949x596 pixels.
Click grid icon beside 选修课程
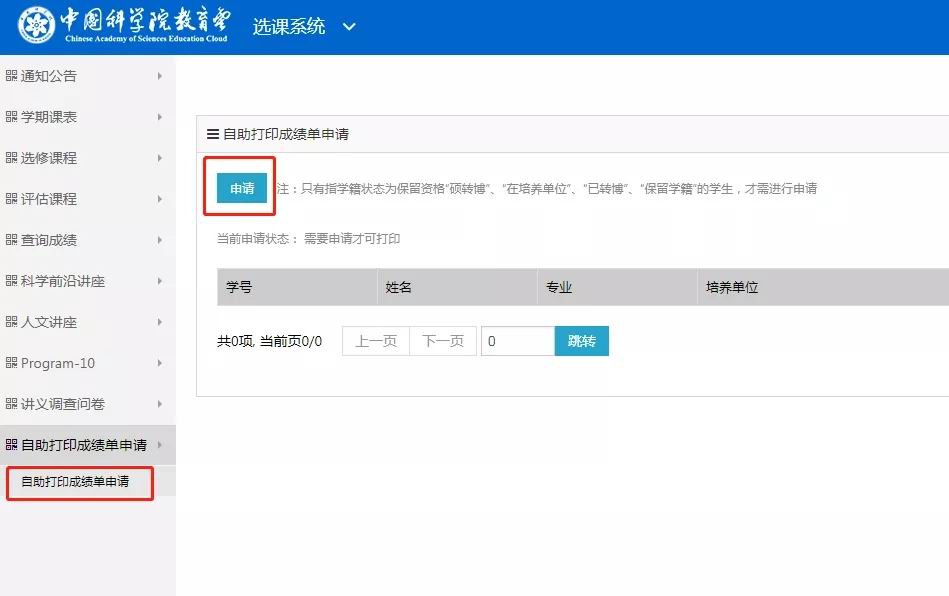[11, 158]
